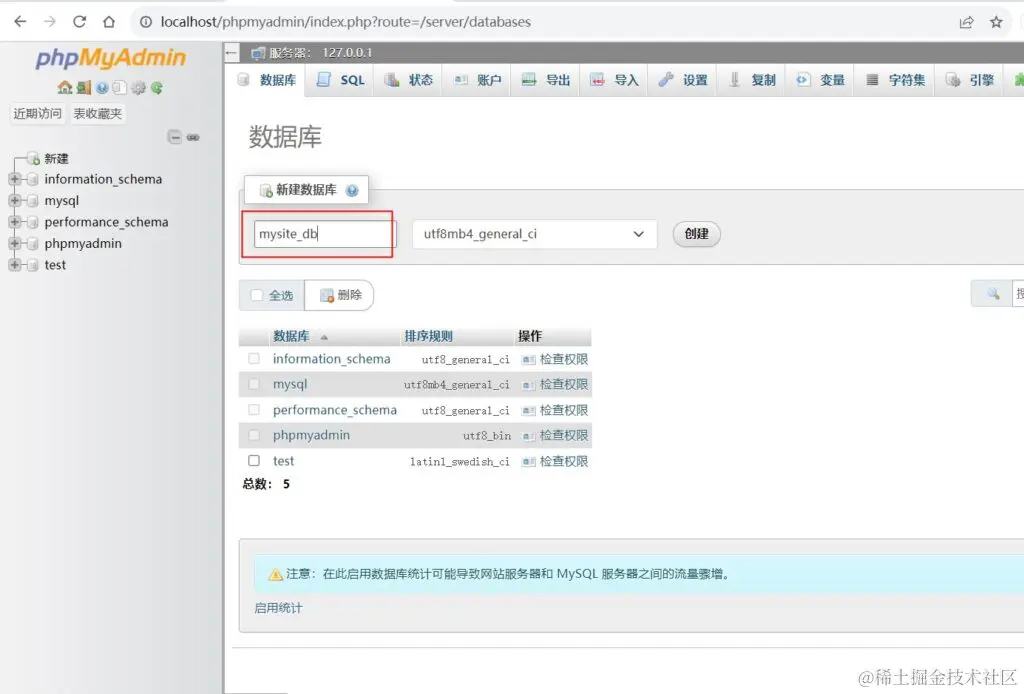Open the 导出 export tab
The image size is (1024, 694).
click(547, 80)
